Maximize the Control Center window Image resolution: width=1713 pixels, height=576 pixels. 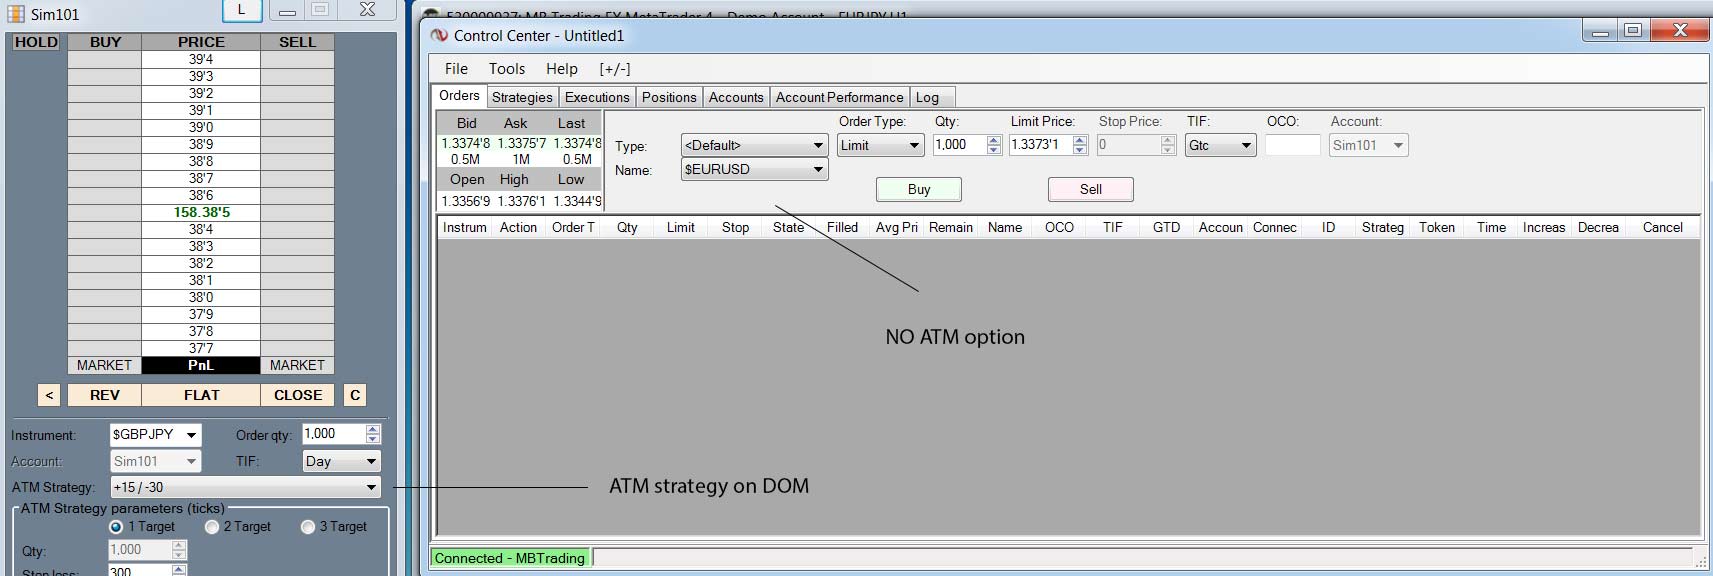(1633, 30)
